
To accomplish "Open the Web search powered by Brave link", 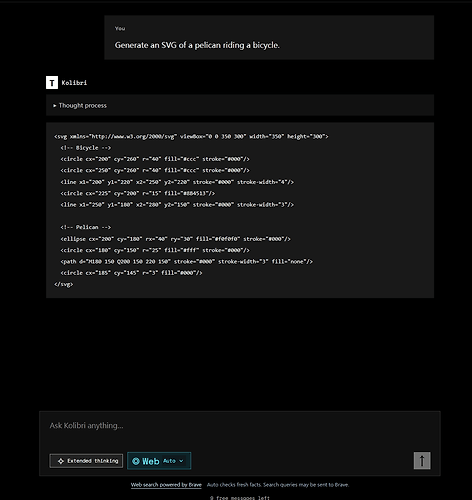I will point(166,485).
